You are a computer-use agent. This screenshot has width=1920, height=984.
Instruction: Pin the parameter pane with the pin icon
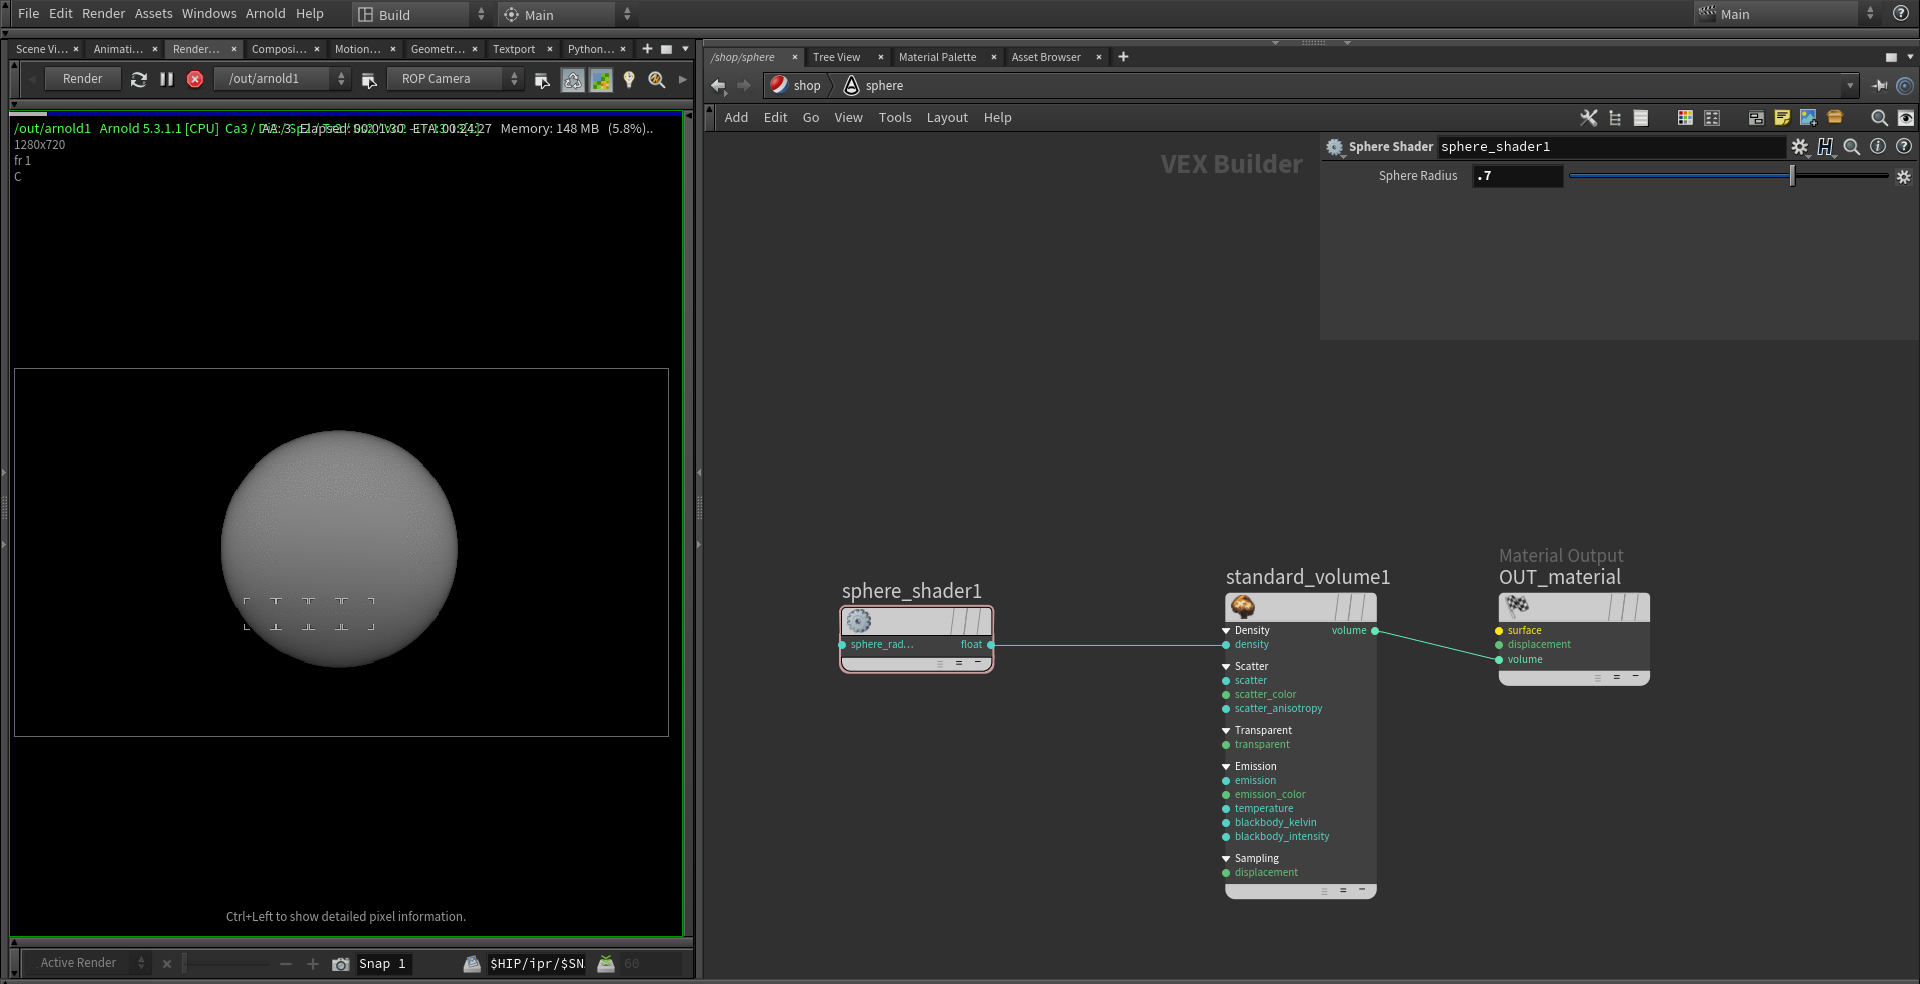[1883, 86]
